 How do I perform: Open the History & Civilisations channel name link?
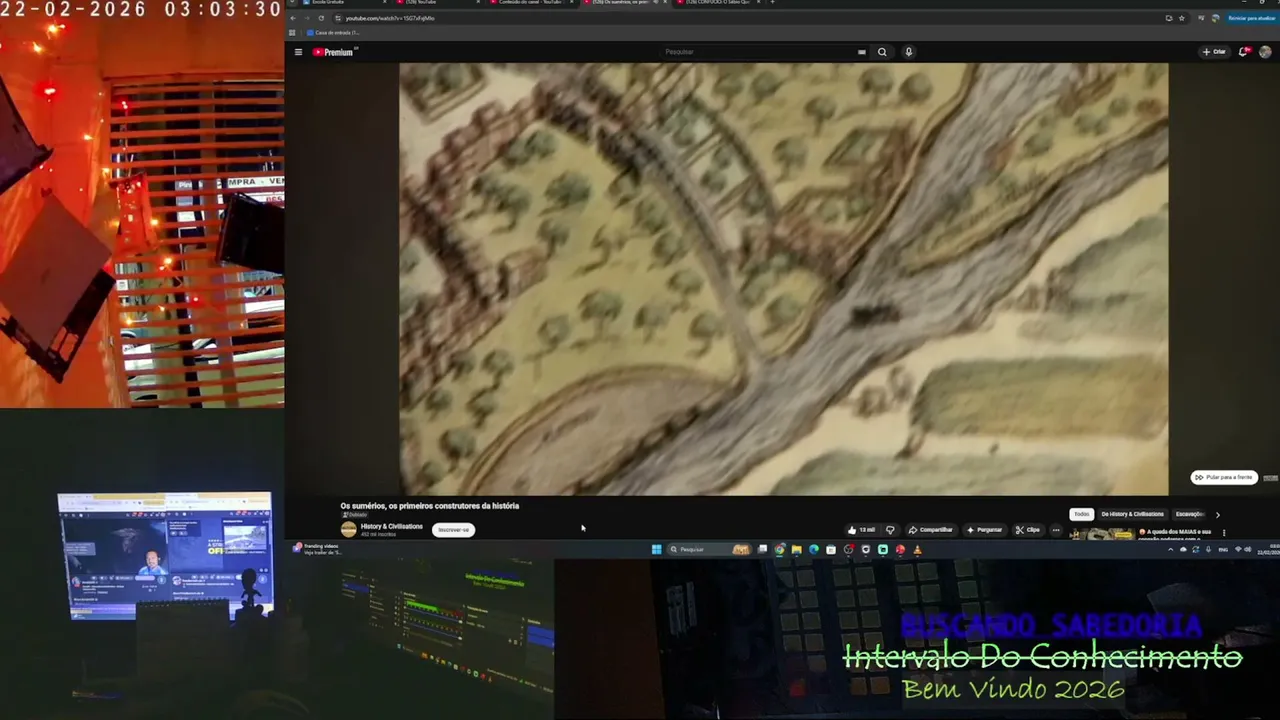(x=392, y=526)
